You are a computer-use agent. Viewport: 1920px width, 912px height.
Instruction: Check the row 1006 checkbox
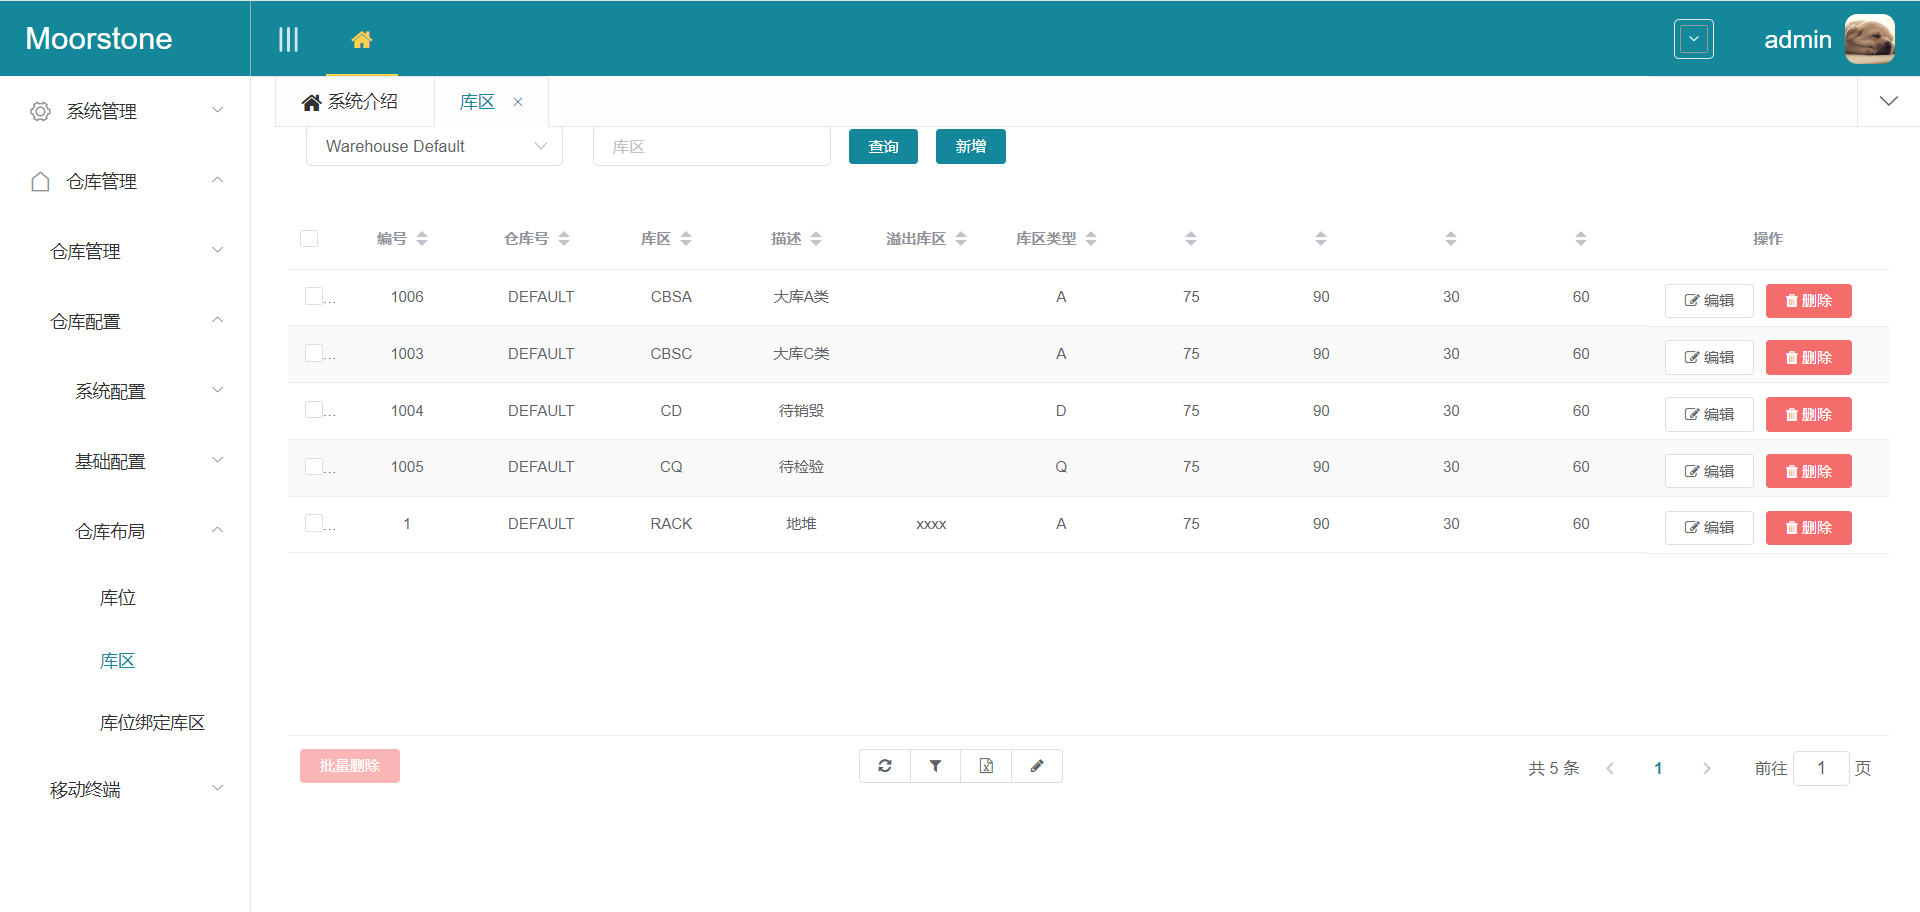coord(314,296)
